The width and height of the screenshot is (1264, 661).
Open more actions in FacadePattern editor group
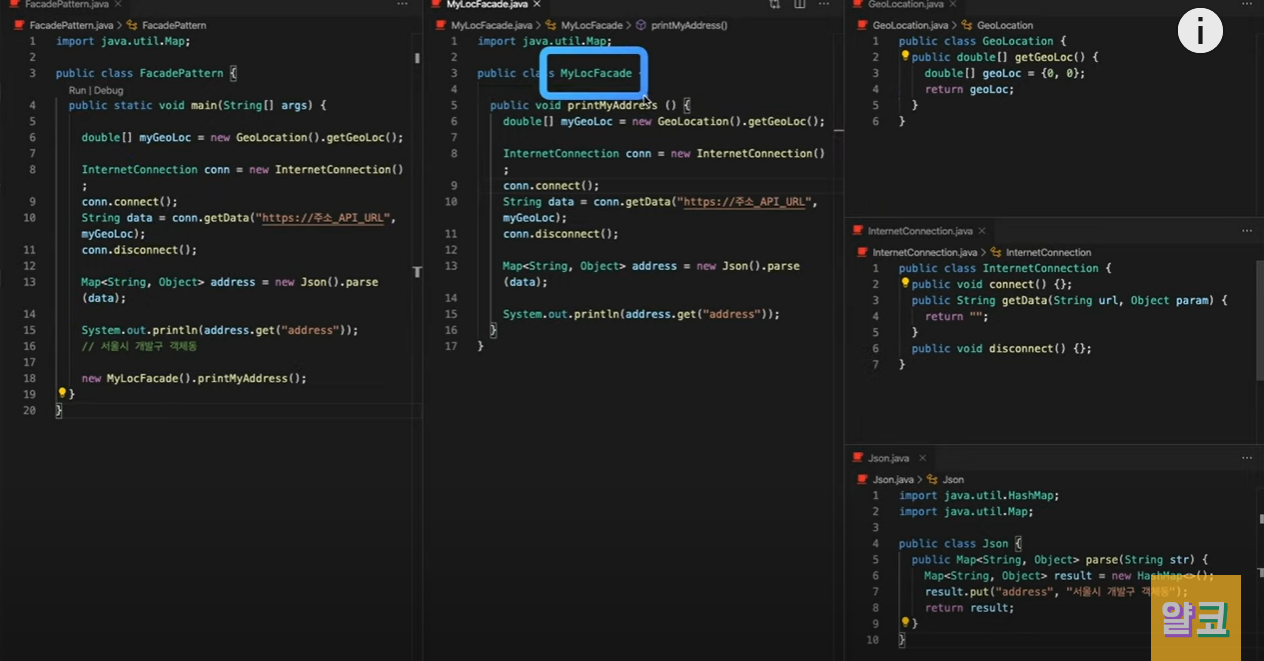[402, 5]
